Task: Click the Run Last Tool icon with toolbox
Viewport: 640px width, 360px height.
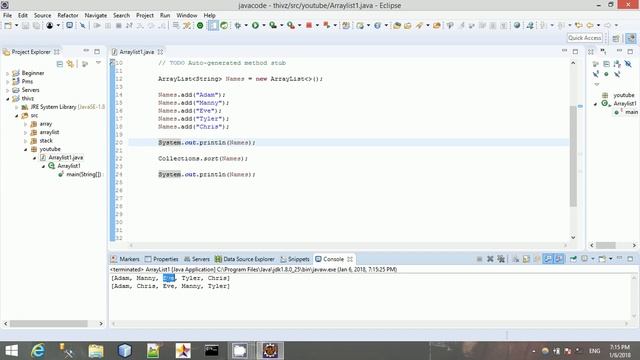Action: (x=291, y=25)
